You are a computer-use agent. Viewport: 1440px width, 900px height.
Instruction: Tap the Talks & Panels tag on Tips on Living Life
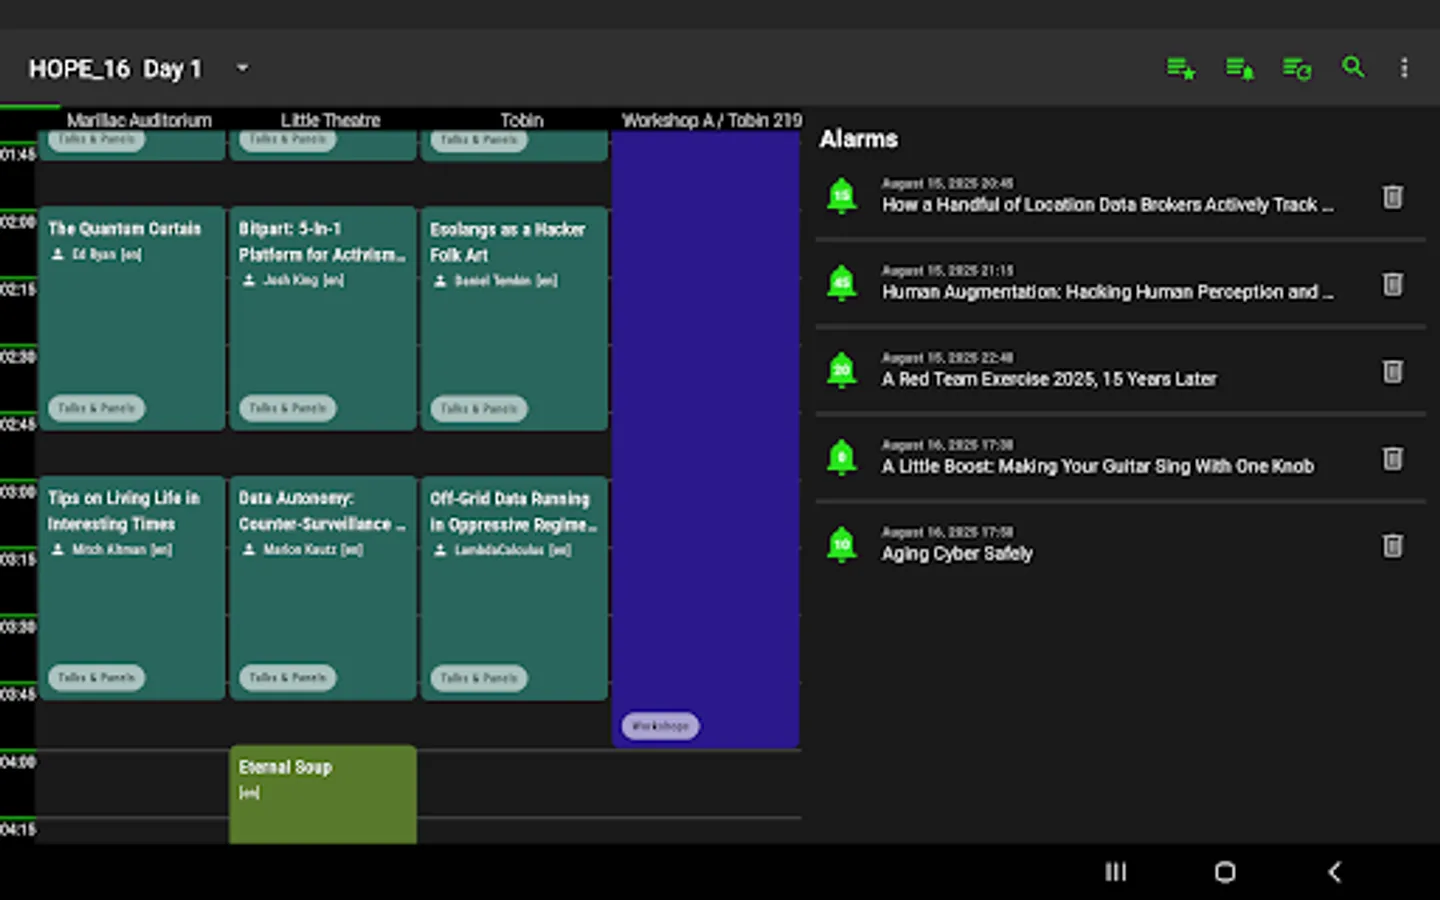(x=96, y=677)
